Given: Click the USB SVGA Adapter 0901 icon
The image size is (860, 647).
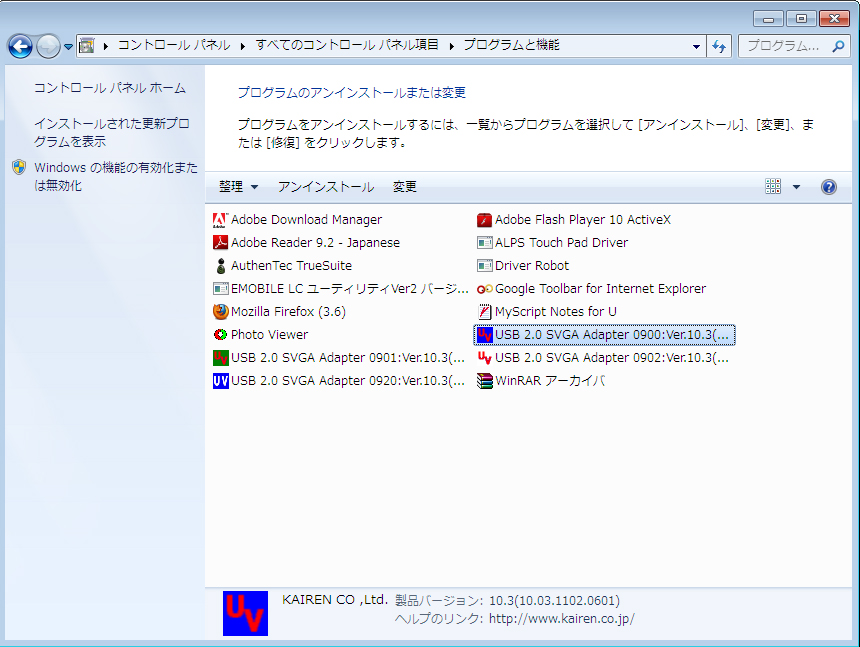Looking at the screenshot, I should tap(220, 357).
